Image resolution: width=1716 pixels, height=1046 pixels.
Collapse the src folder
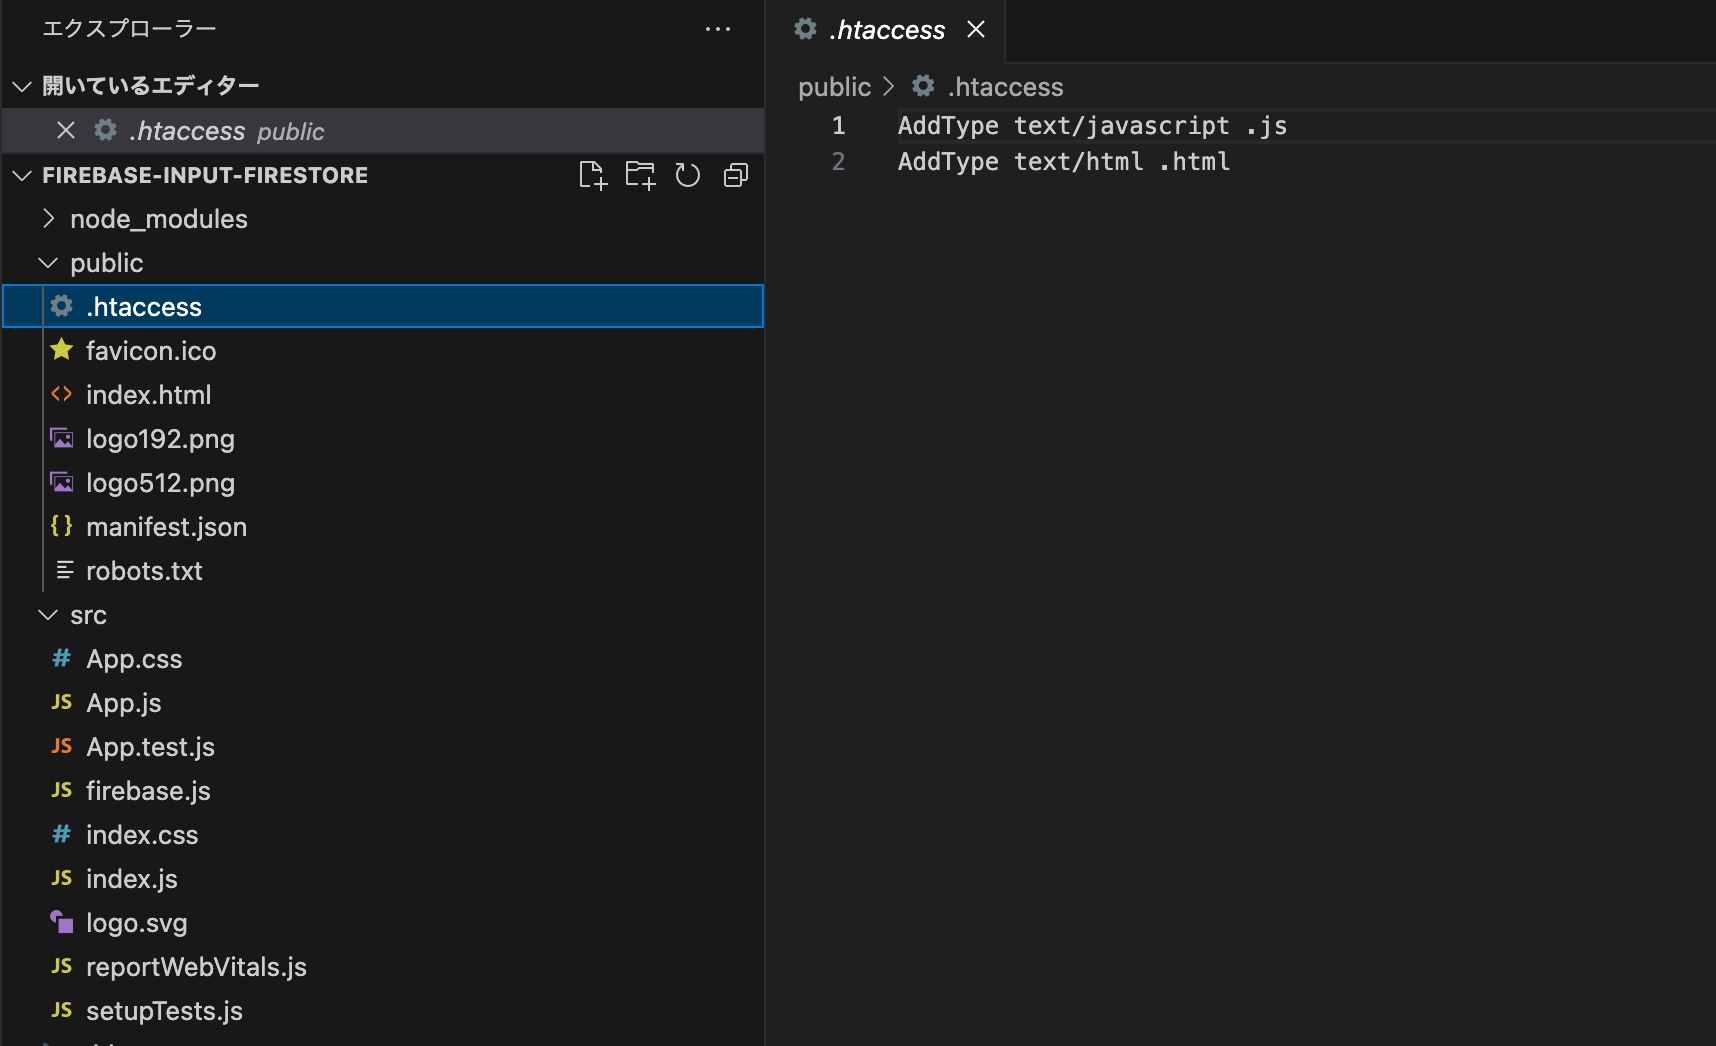(x=48, y=614)
